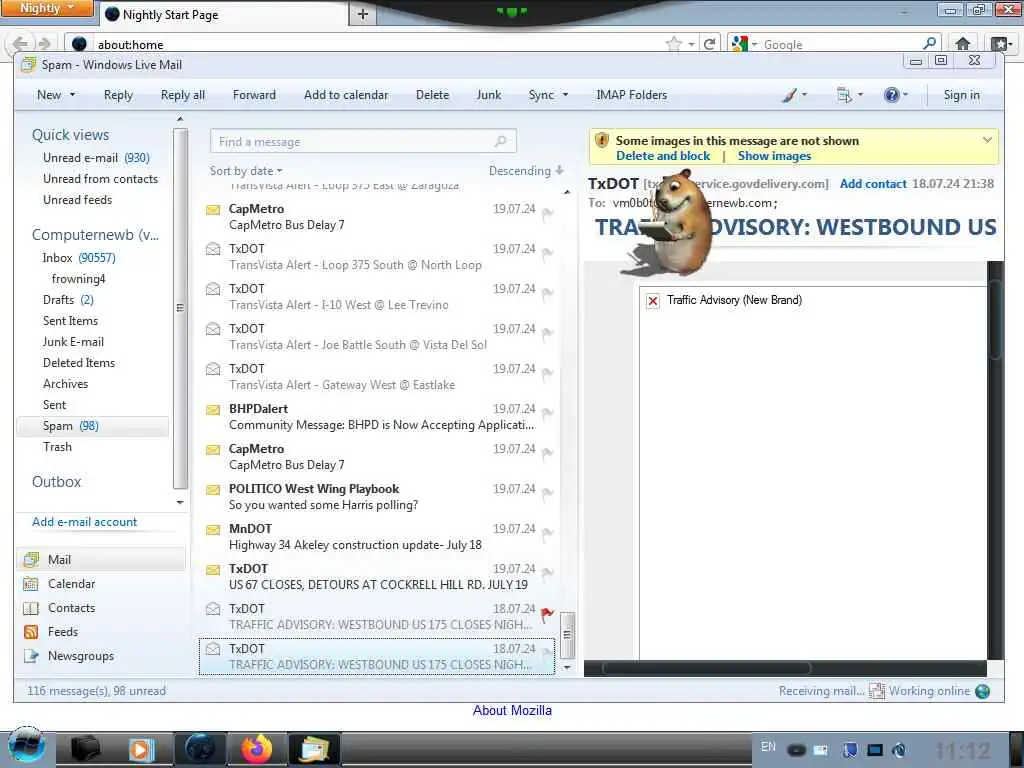Screen dimensions: 1024x768
Task: Click the volume speaker tray icon
Action: click(x=899, y=750)
